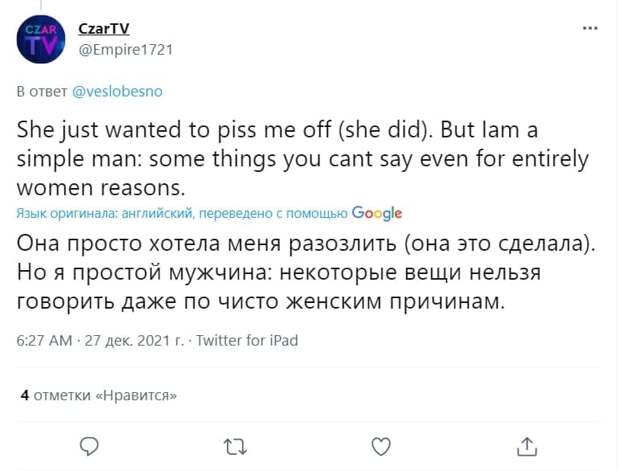Image resolution: width=620 pixels, height=471 pixels.
Task: Open the CzarTV display name link
Action: pyautogui.click(x=104, y=28)
